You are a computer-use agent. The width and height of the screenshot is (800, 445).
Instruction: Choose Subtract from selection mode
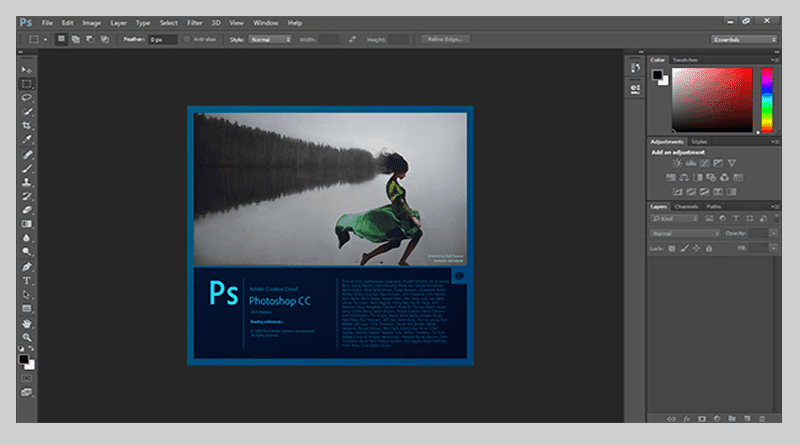coord(90,39)
